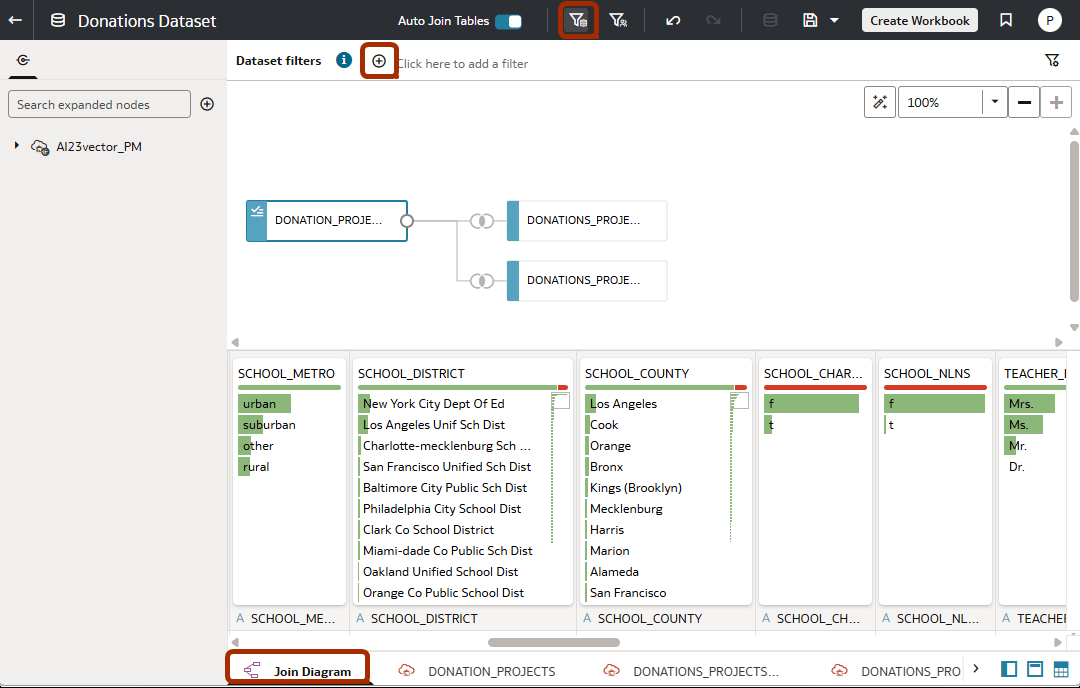
Task: Select the highlighted dataset filters toolbar icon
Action: pyautogui.click(x=578, y=20)
